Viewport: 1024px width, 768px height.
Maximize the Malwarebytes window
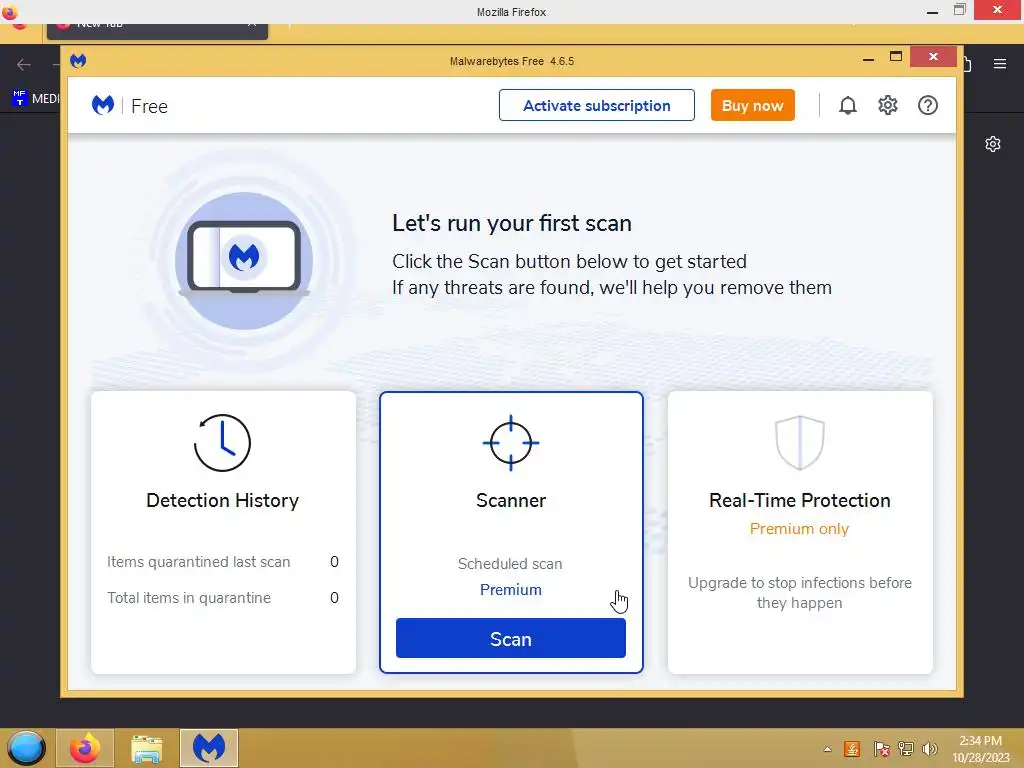(896, 57)
